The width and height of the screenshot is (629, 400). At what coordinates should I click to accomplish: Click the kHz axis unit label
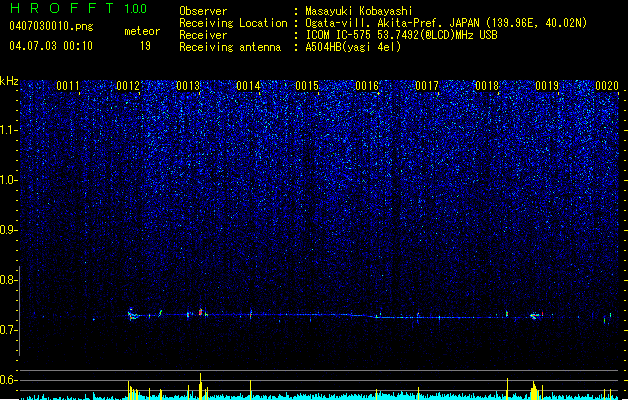coord(9,81)
